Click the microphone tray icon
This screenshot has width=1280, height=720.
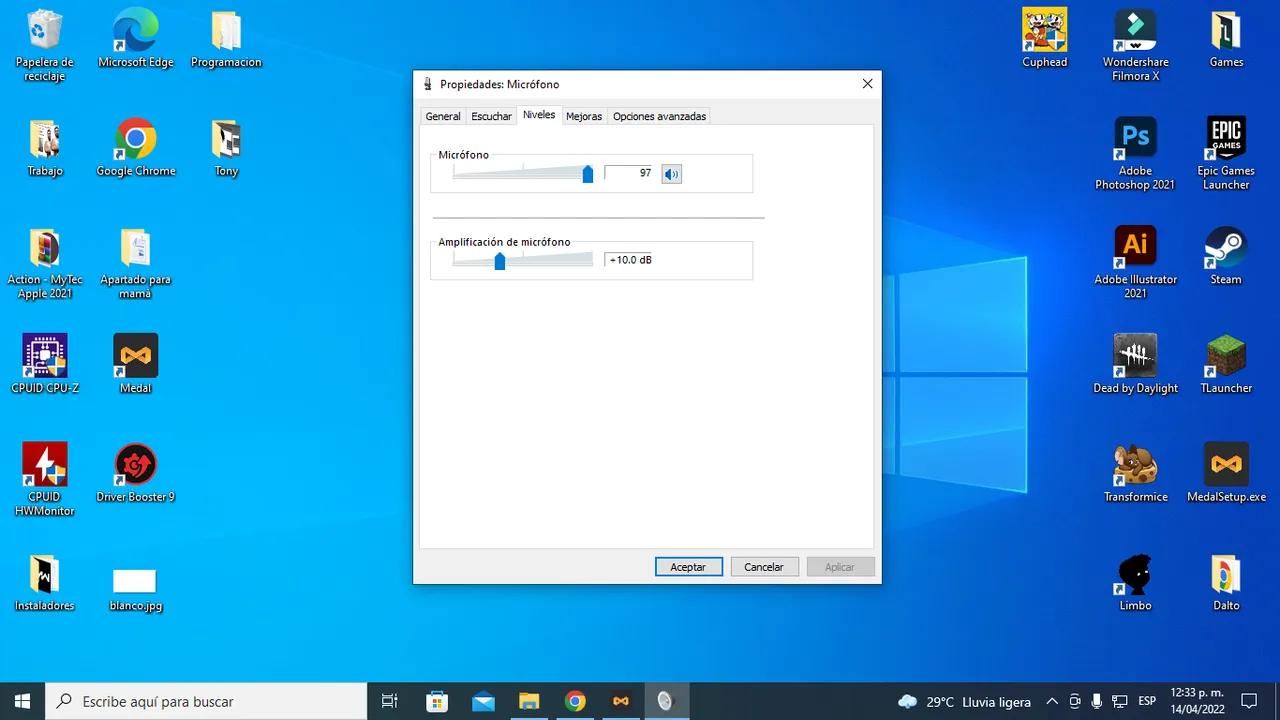(1097, 701)
